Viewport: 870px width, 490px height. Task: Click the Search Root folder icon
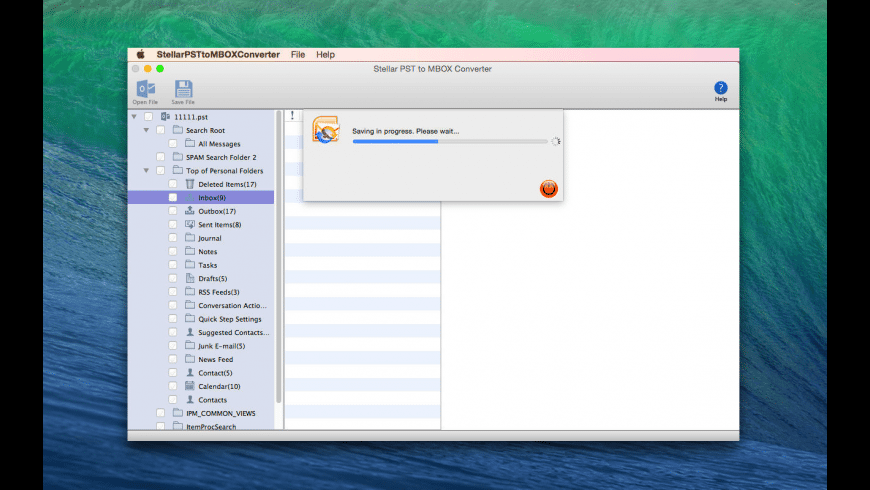coord(178,129)
